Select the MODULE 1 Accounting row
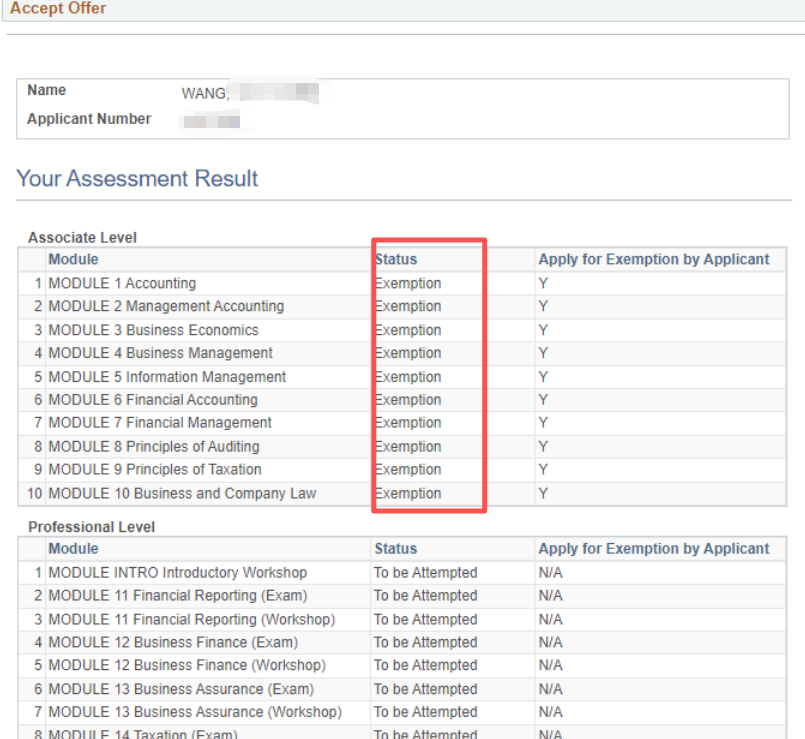The image size is (805, 739). (x=122, y=284)
